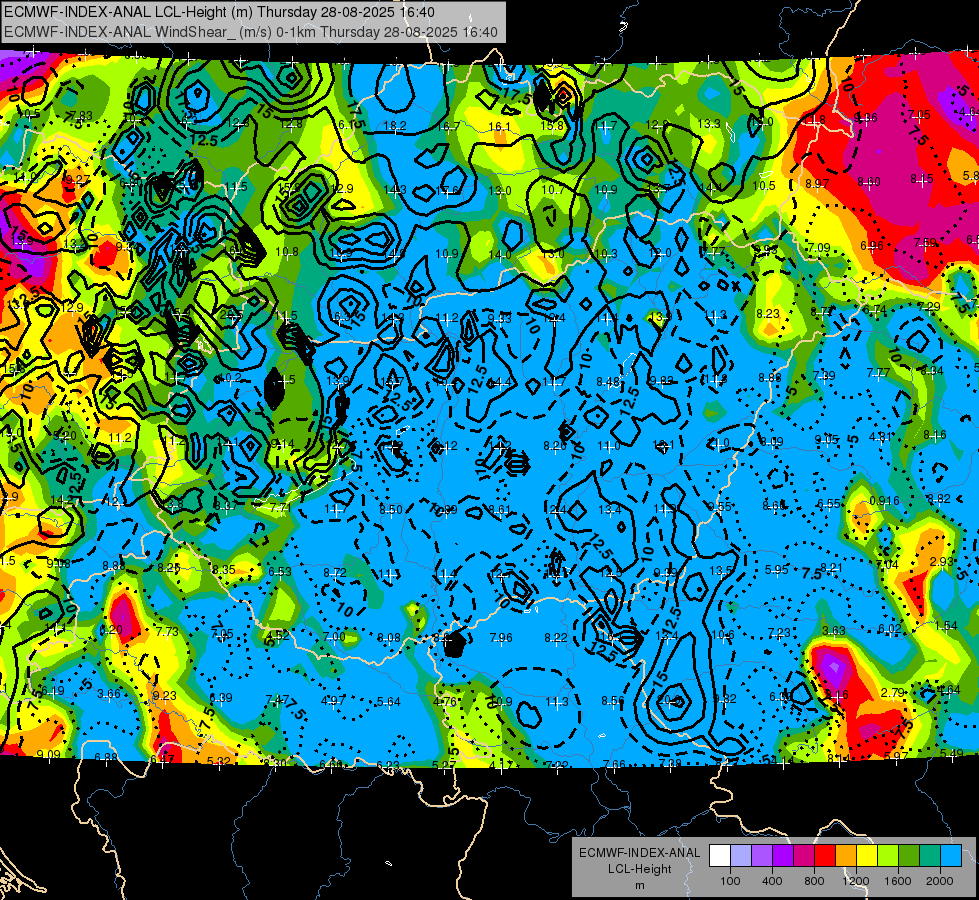Screen dimensions: 979x900
Task: Click the grid value 9.55
Action: pos(720,507)
